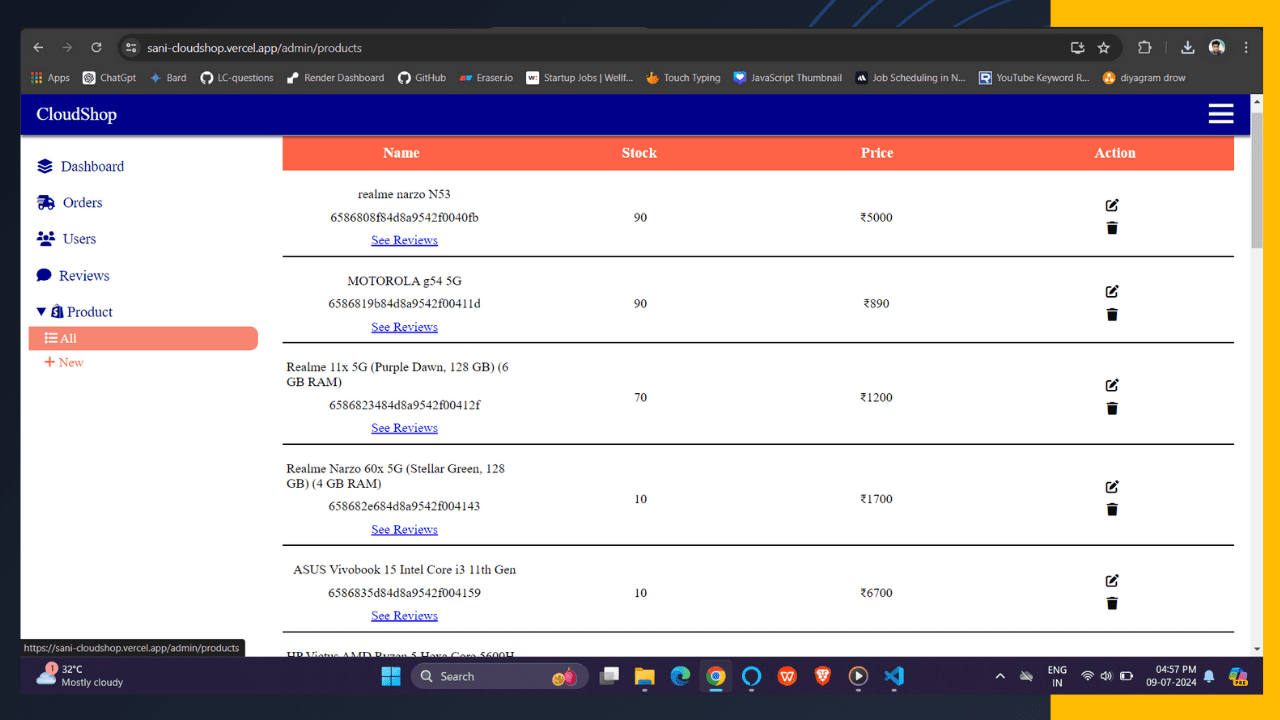Collapse the Product section in sidebar
The width and height of the screenshot is (1280, 720).
[x=42, y=312]
